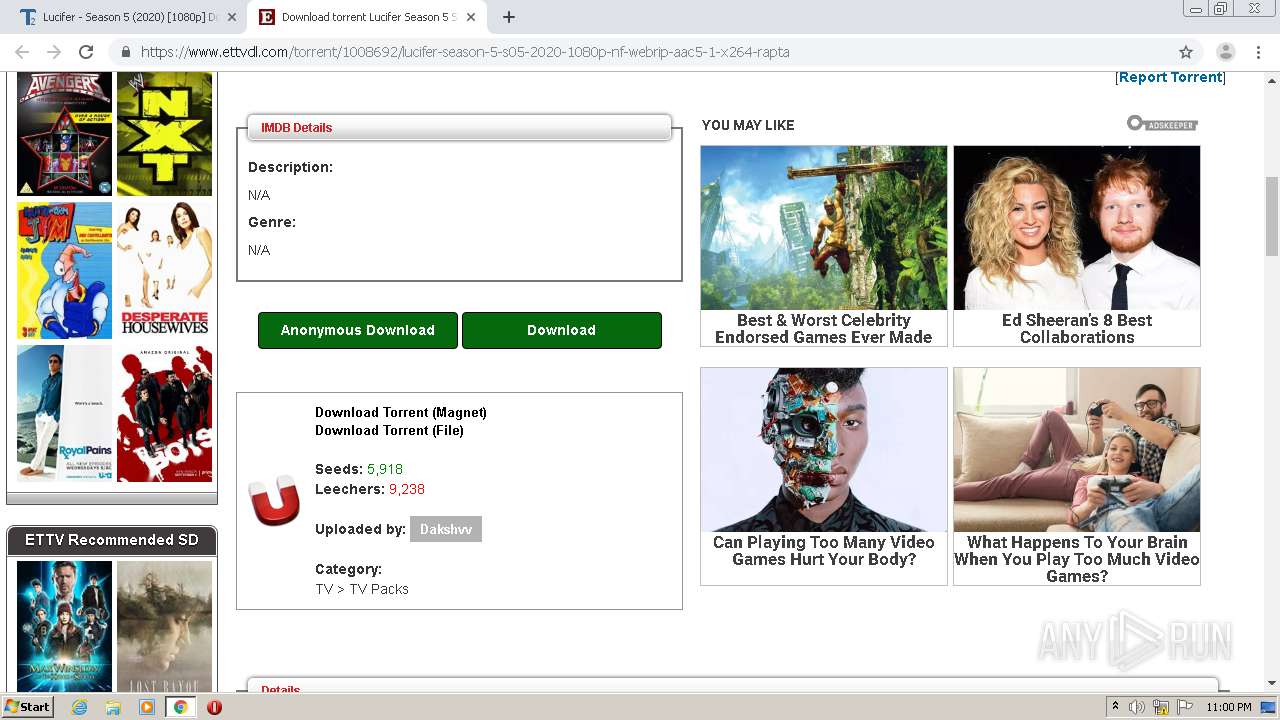Open Download Torrent (Magnet) link
The height and width of the screenshot is (720, 1280).
(401, 412)
